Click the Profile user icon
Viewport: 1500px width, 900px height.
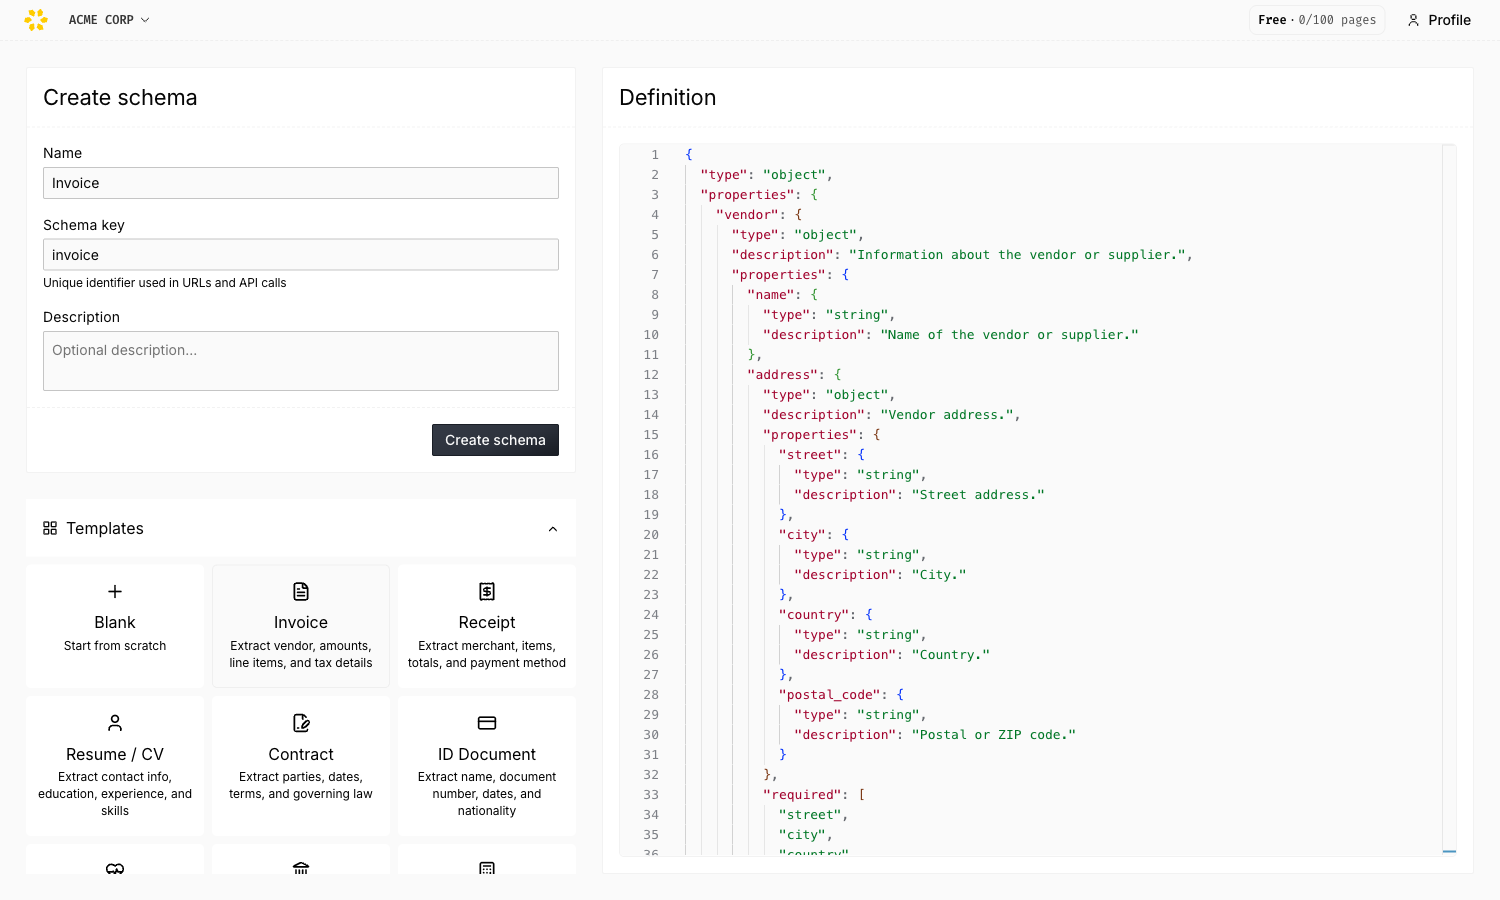1413,20
